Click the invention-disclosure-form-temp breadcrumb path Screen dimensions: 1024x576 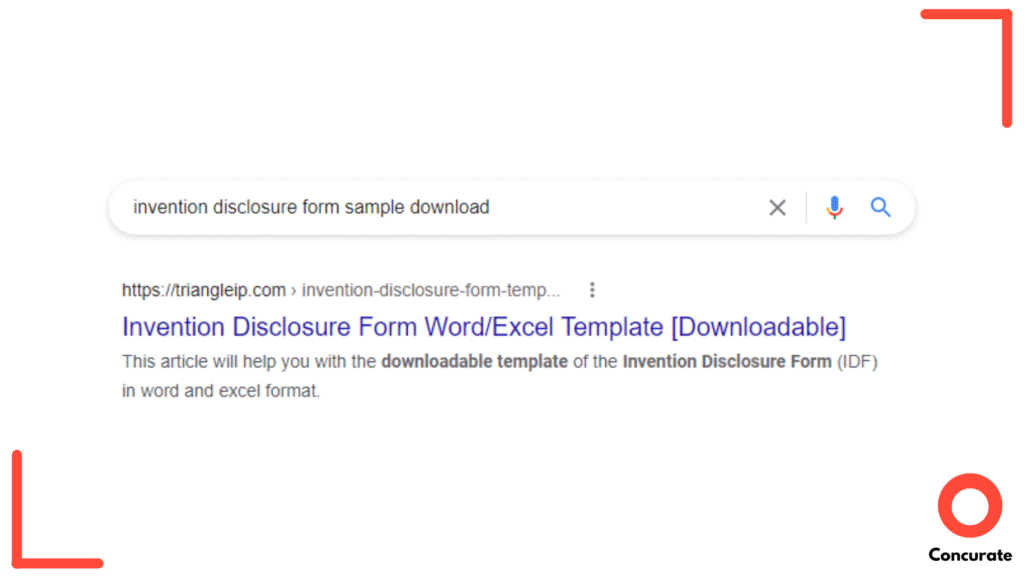[x=431, y=290]
